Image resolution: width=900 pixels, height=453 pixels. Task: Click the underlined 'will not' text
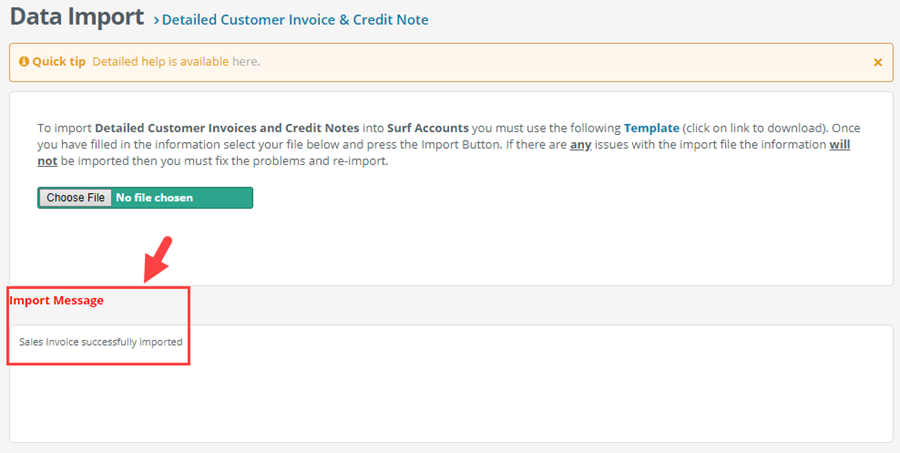click(840, 145)
